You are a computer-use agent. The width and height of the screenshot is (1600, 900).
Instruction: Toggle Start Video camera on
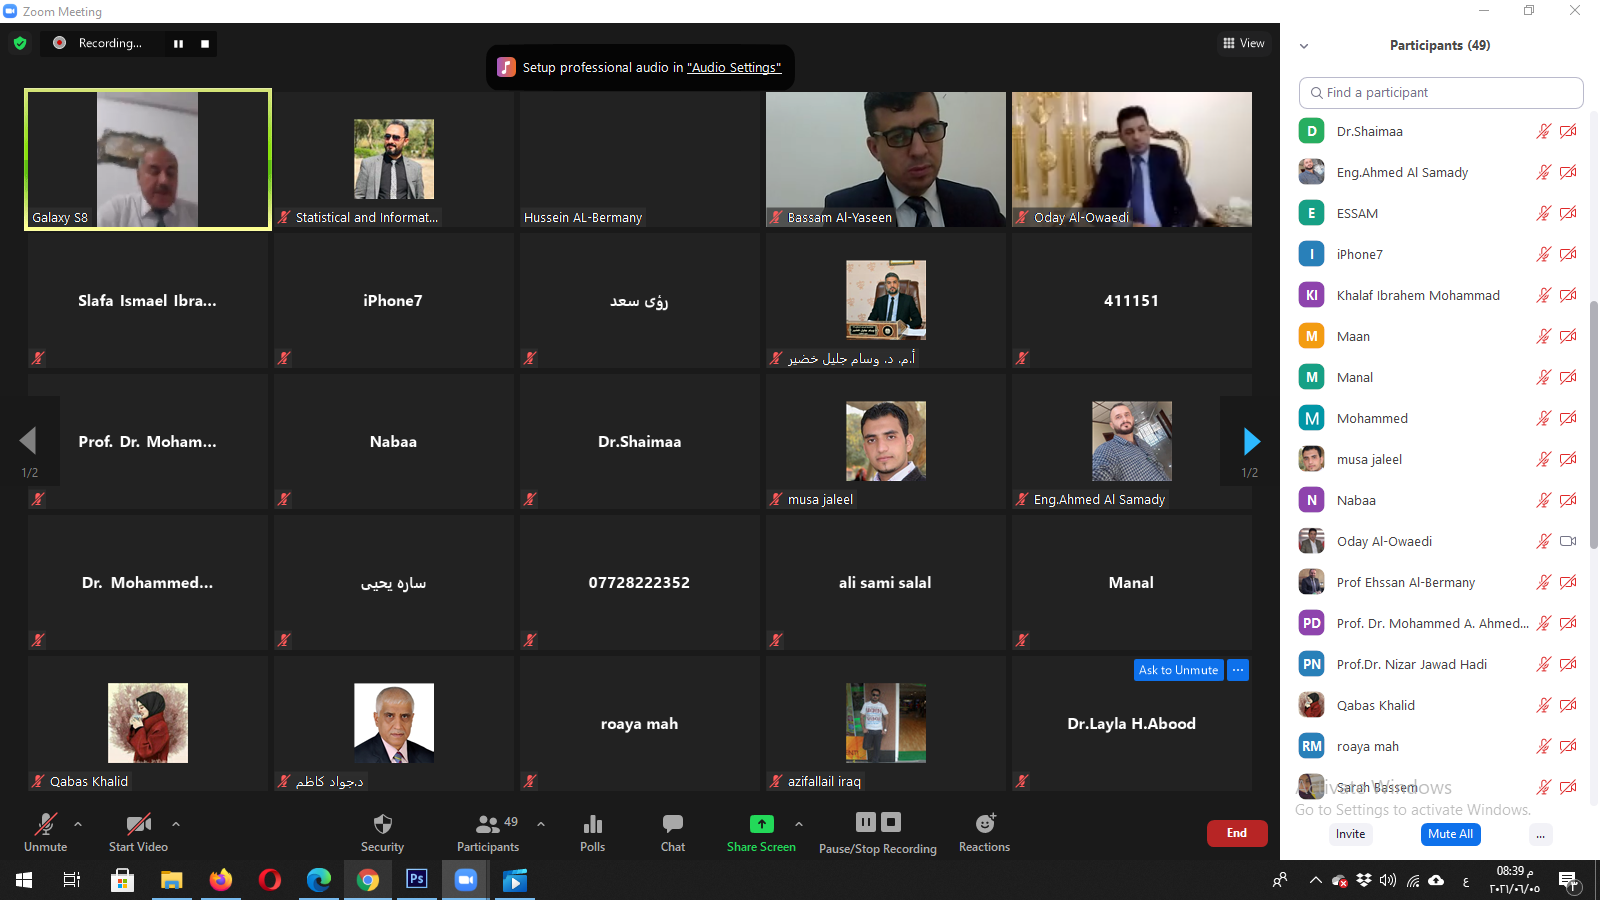(x=138, y=832)
